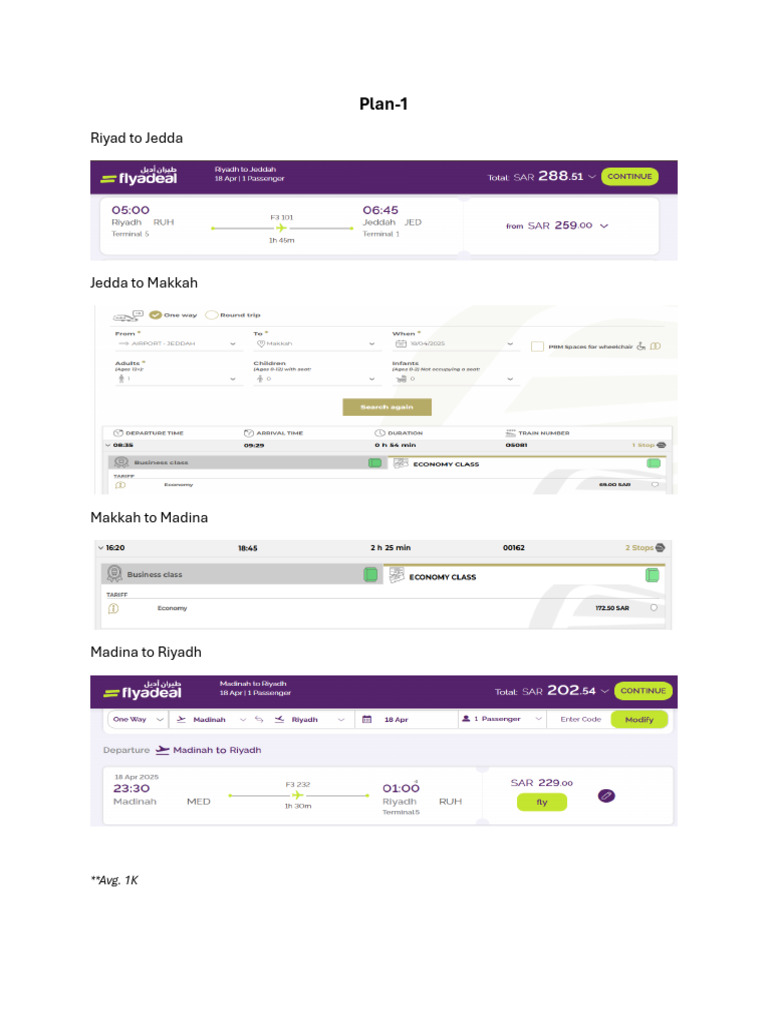
Task: Click the Enter Code promo field
Action: [x=581, y=719]
